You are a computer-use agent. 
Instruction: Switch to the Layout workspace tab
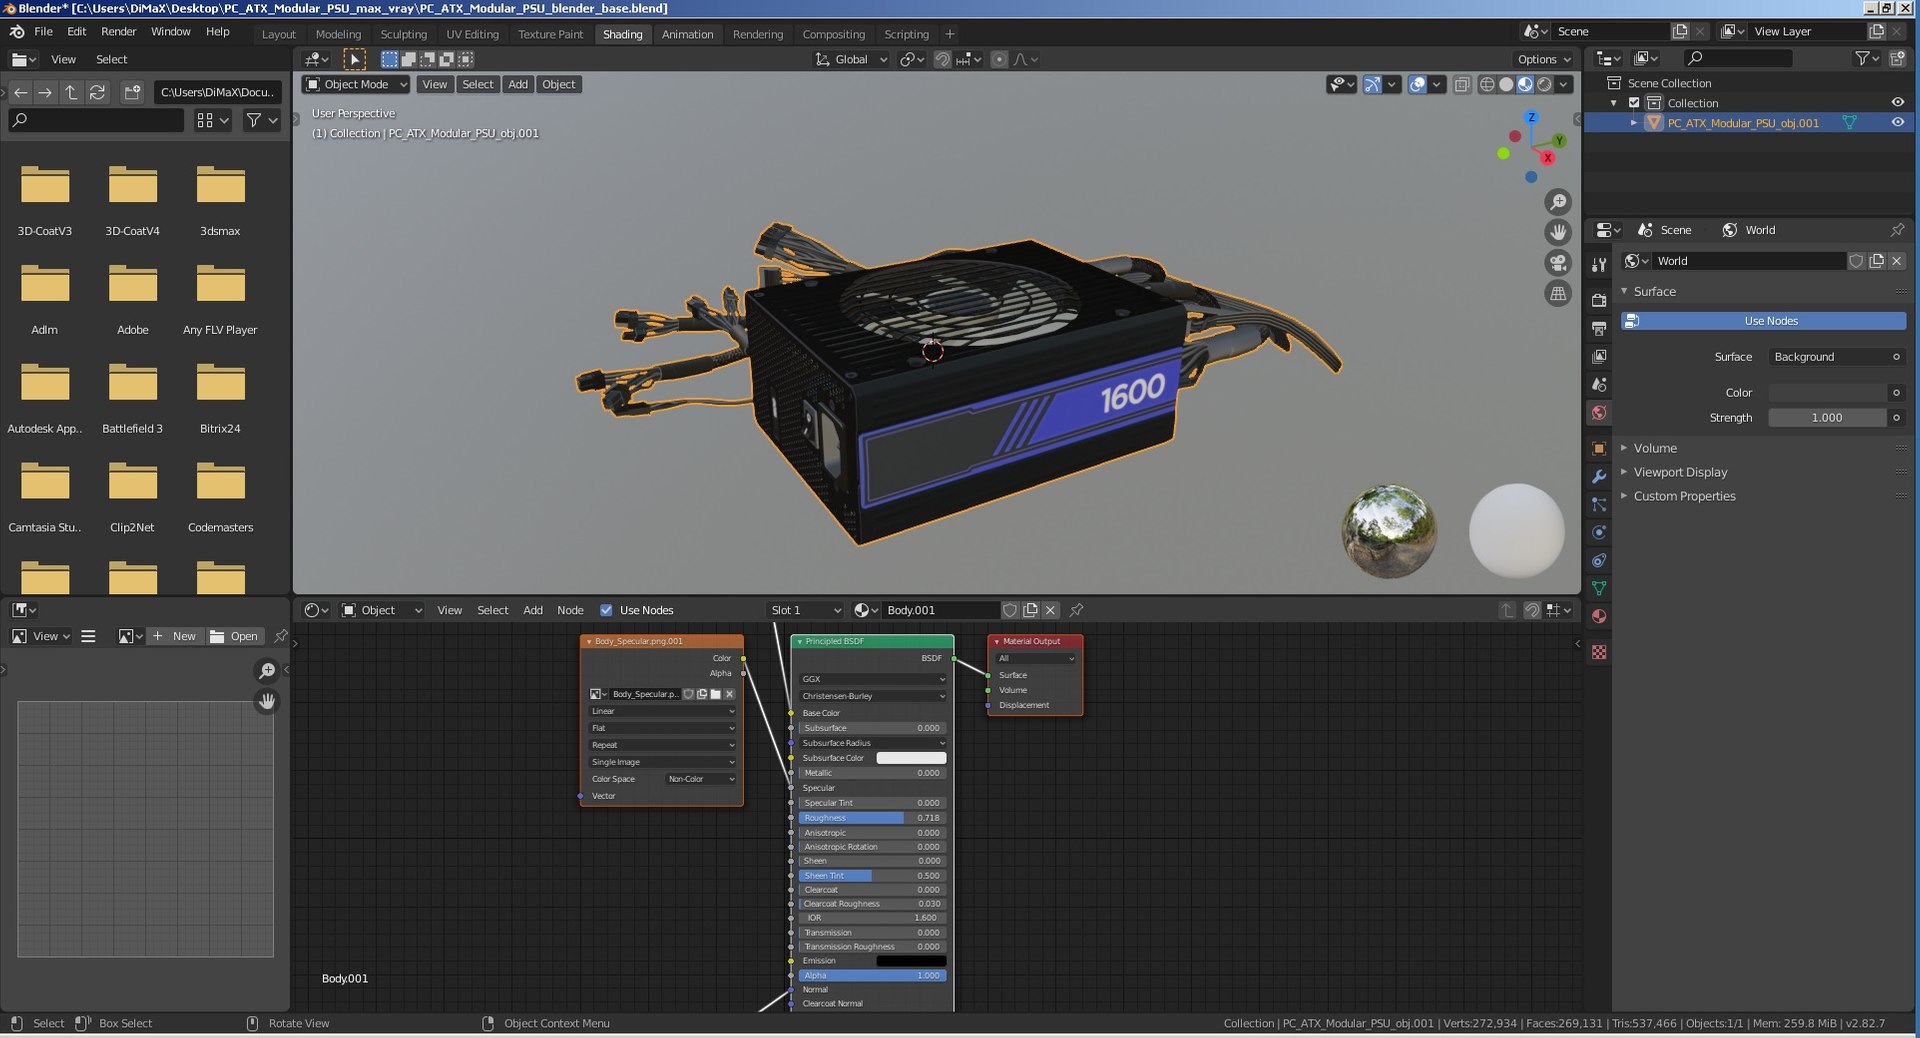278,34
